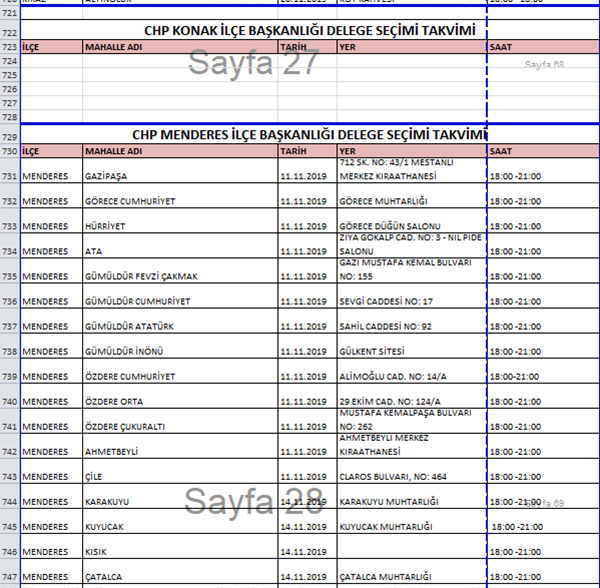The width and height of the screenshot is (600, 588).
Task: Click KUYUCAK neighborhood cell
Action: 180,521
